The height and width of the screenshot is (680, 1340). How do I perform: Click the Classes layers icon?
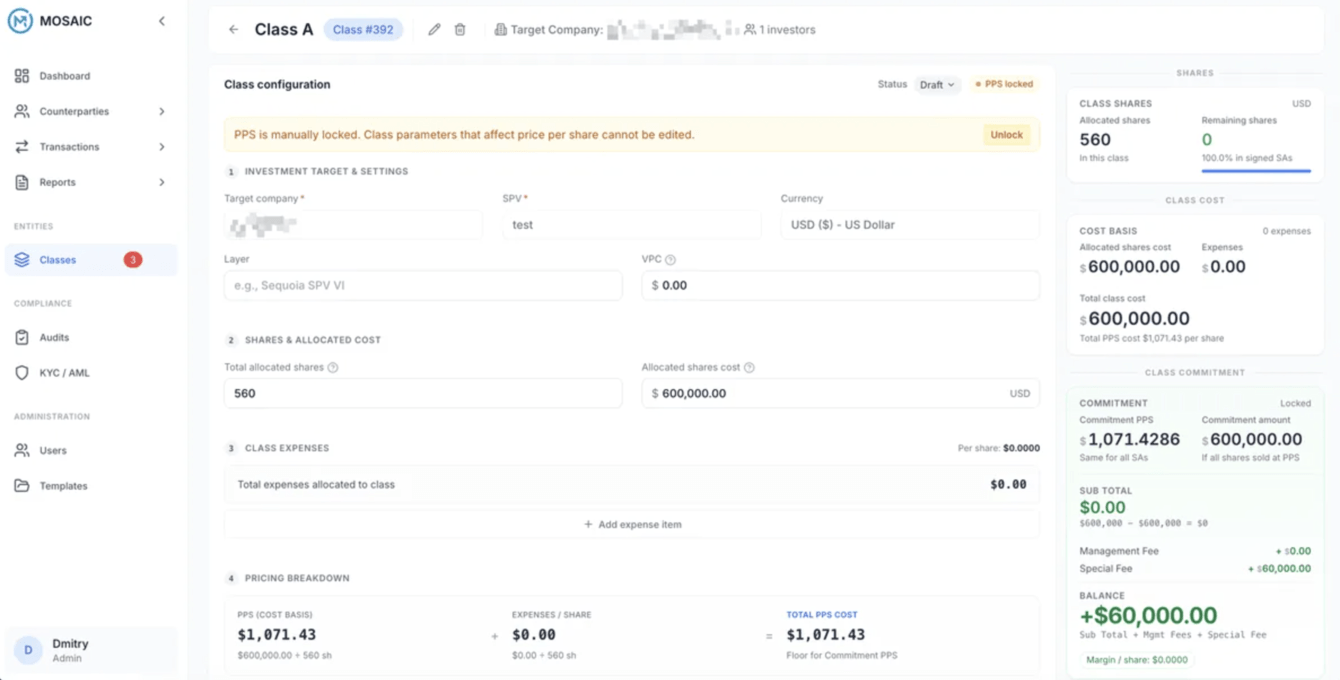(x=22, y=260)
